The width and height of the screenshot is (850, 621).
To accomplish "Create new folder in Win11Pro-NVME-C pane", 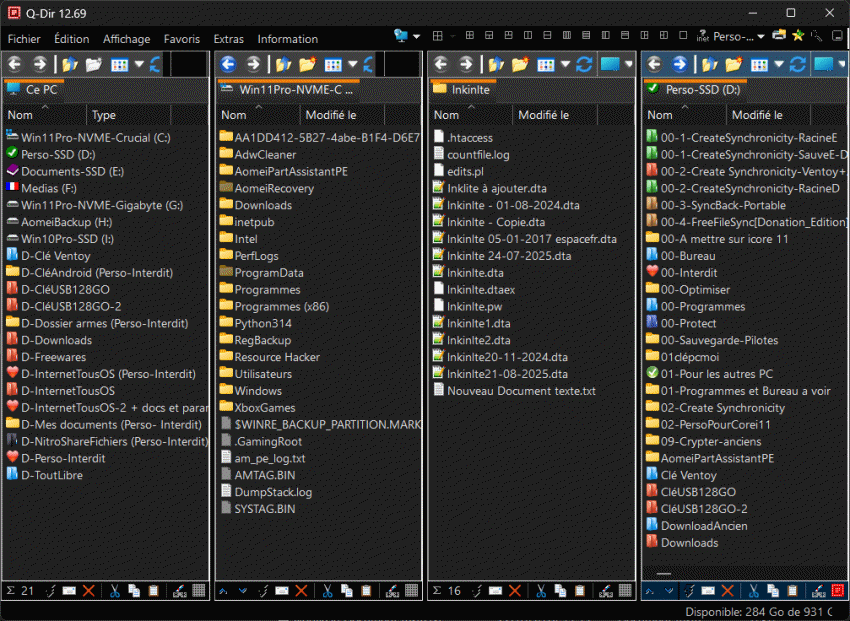I will click(x=307, y=64).
